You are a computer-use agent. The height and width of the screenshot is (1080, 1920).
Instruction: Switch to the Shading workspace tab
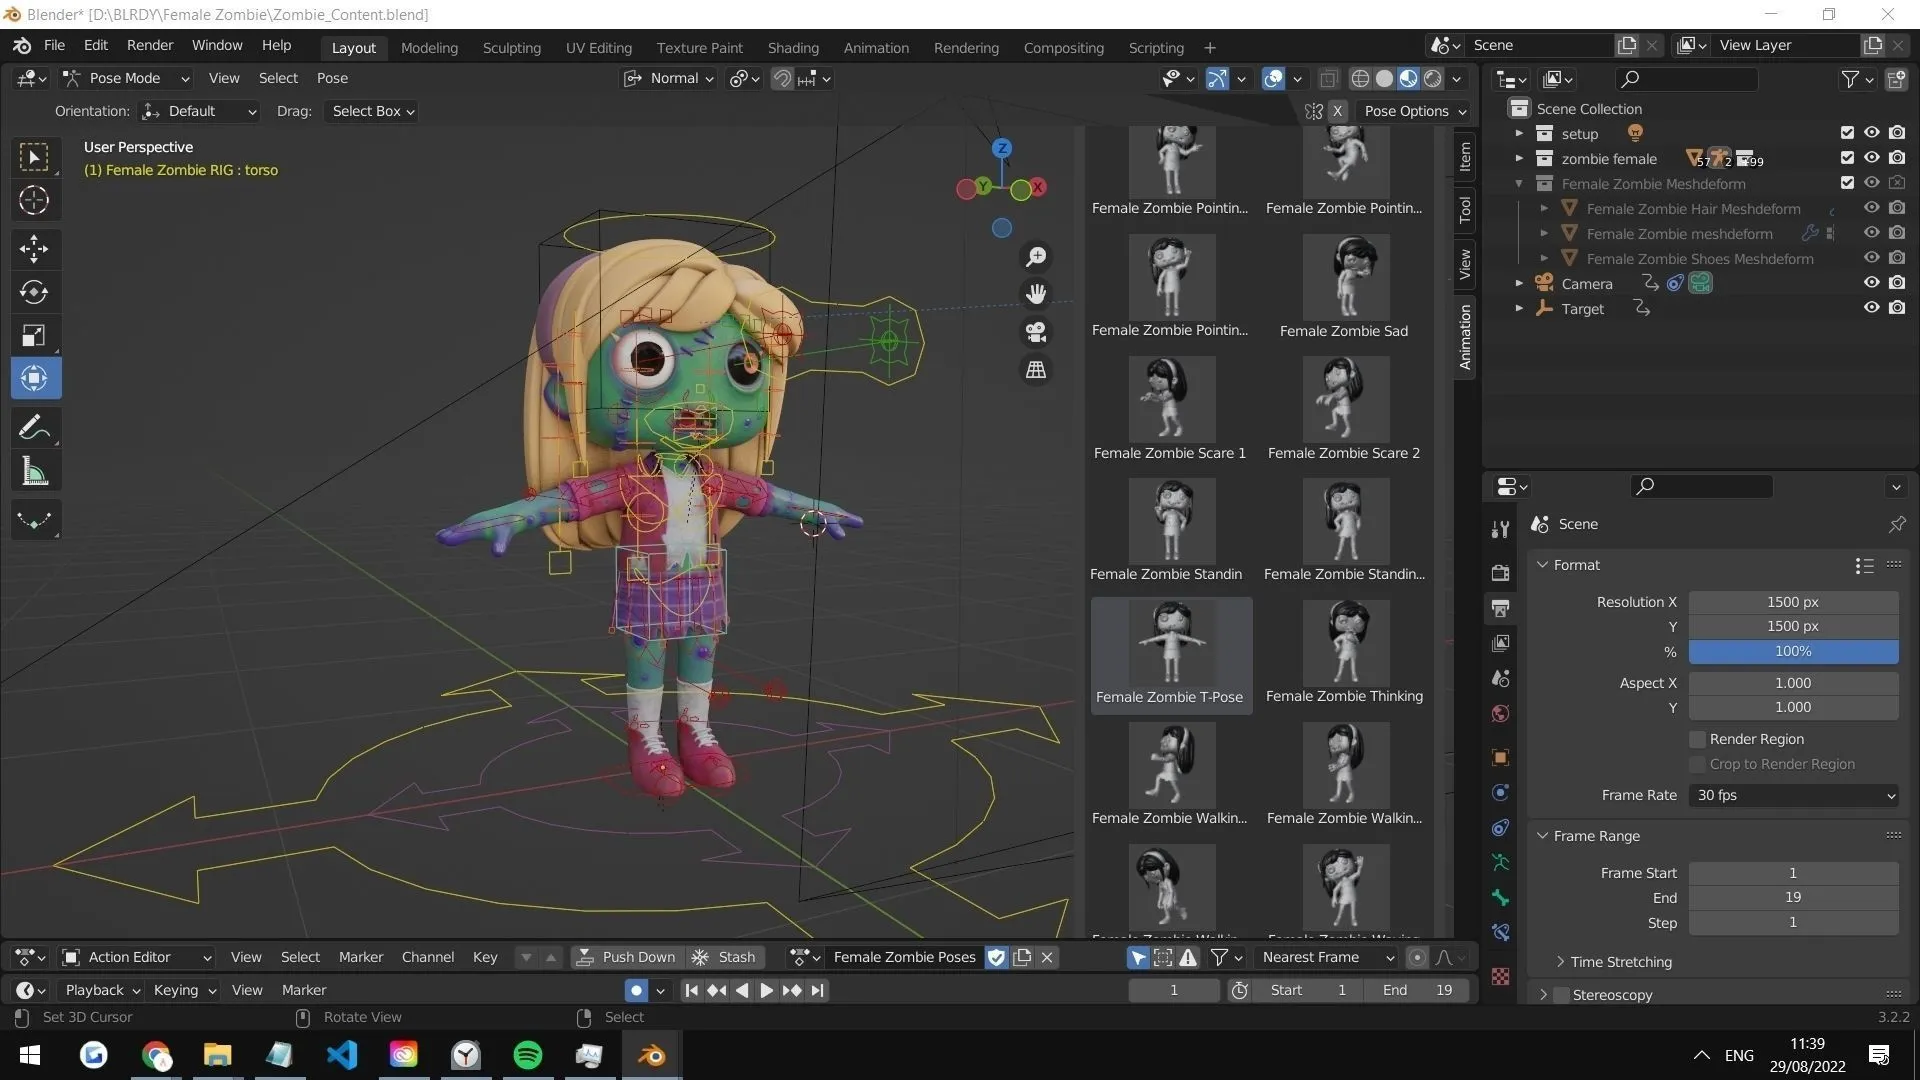(x=793, y=47)
